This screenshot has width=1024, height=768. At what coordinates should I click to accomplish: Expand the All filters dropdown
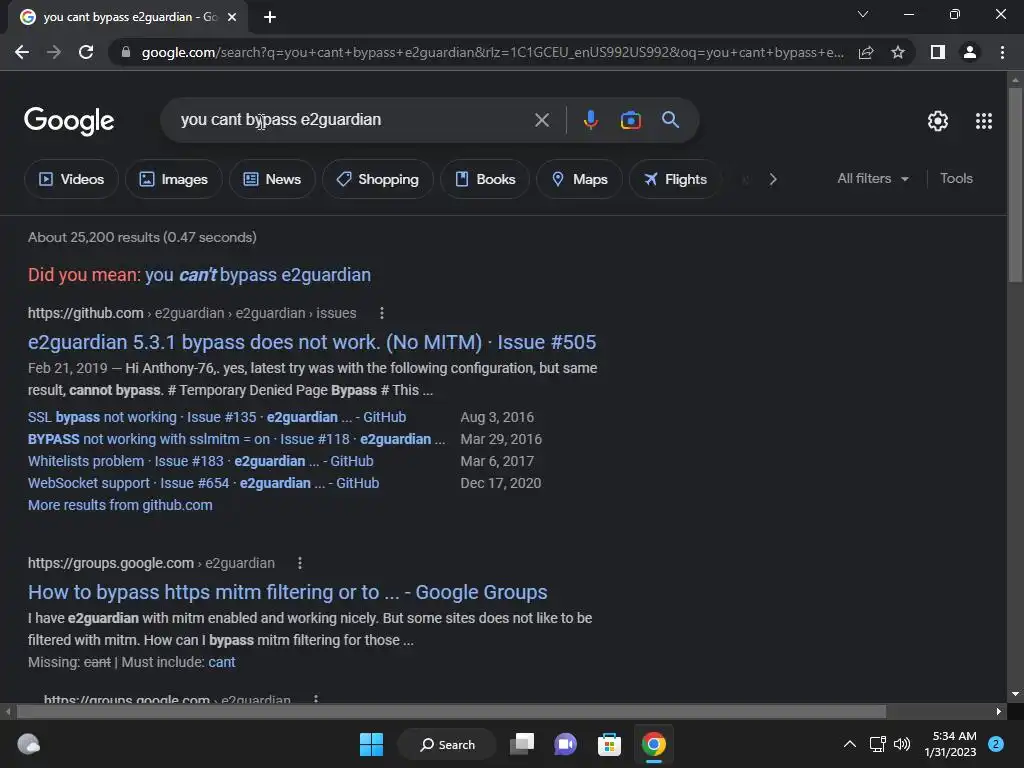click(x=873, y=178)
